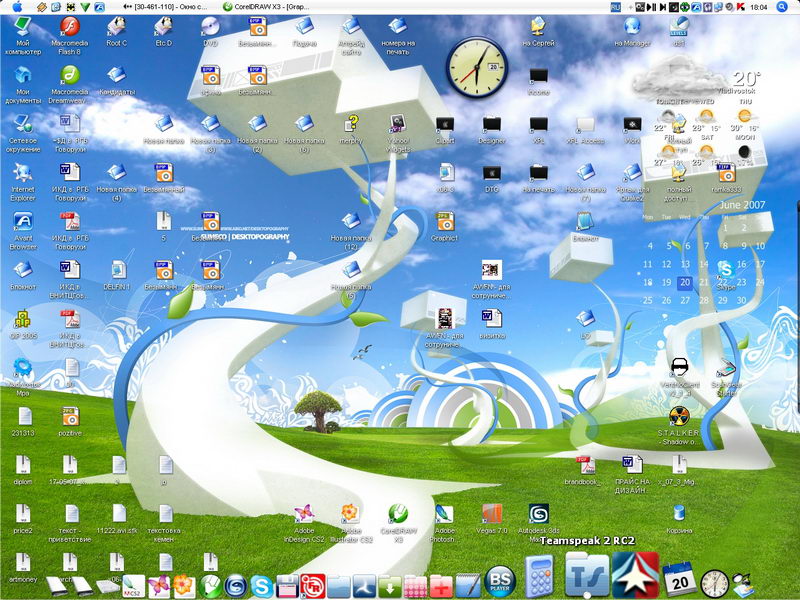The height and width of the screenshot is (600, 800).
Task: Select the Корзина recycle bin icon
Action: click(679, 519)
